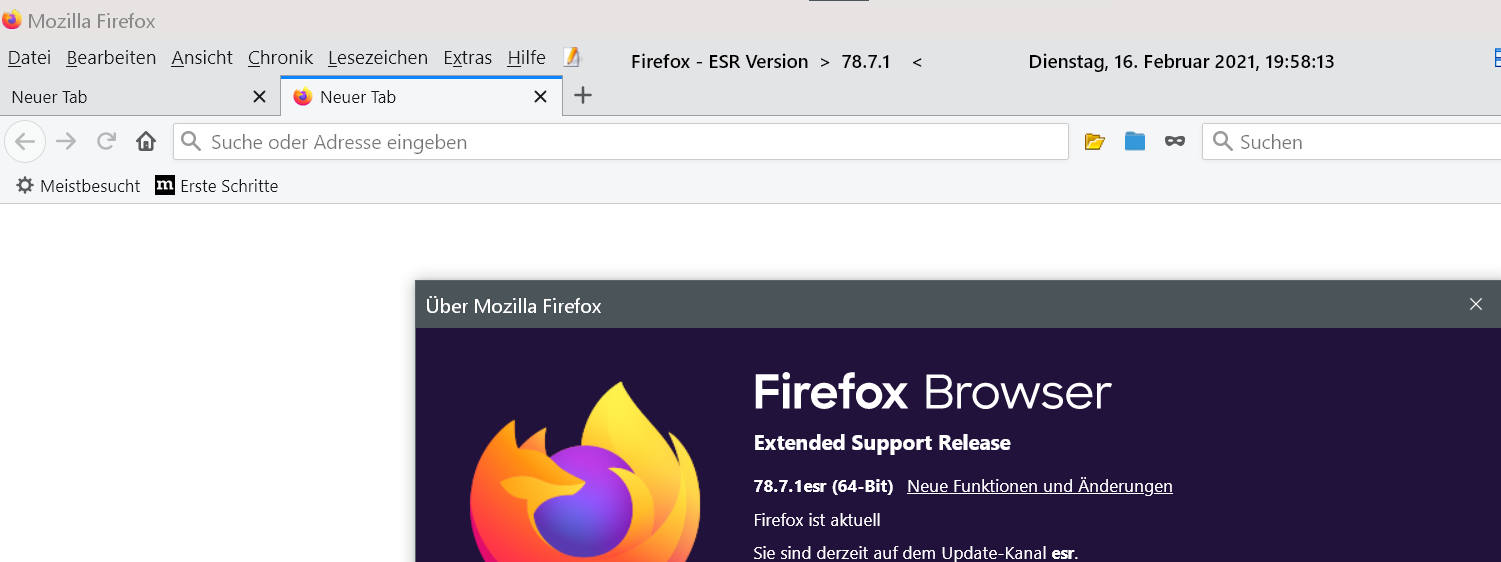Click the Update-Kanal esr text line

[916, 553]
